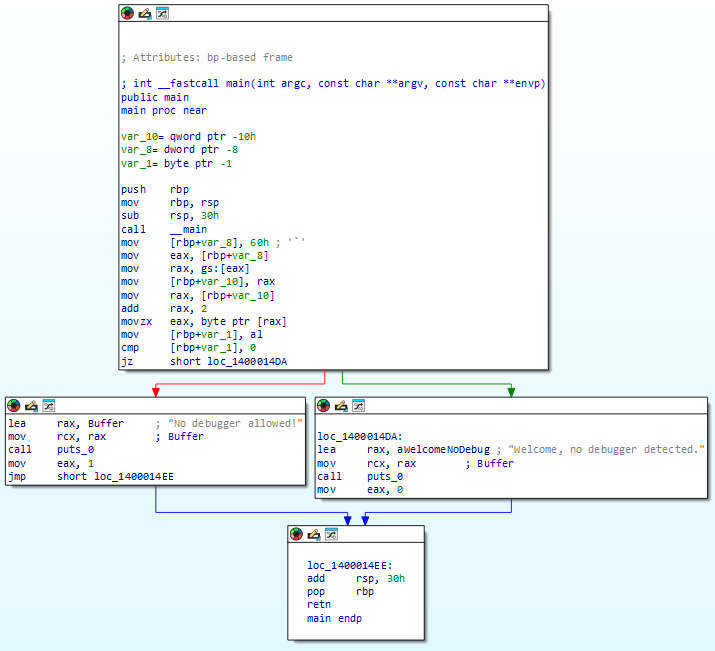The height and width of the screenshot is (651, 715).
Task: Click the aWelcomeNoDebug string reference
Action: click(x=443, y=450)
